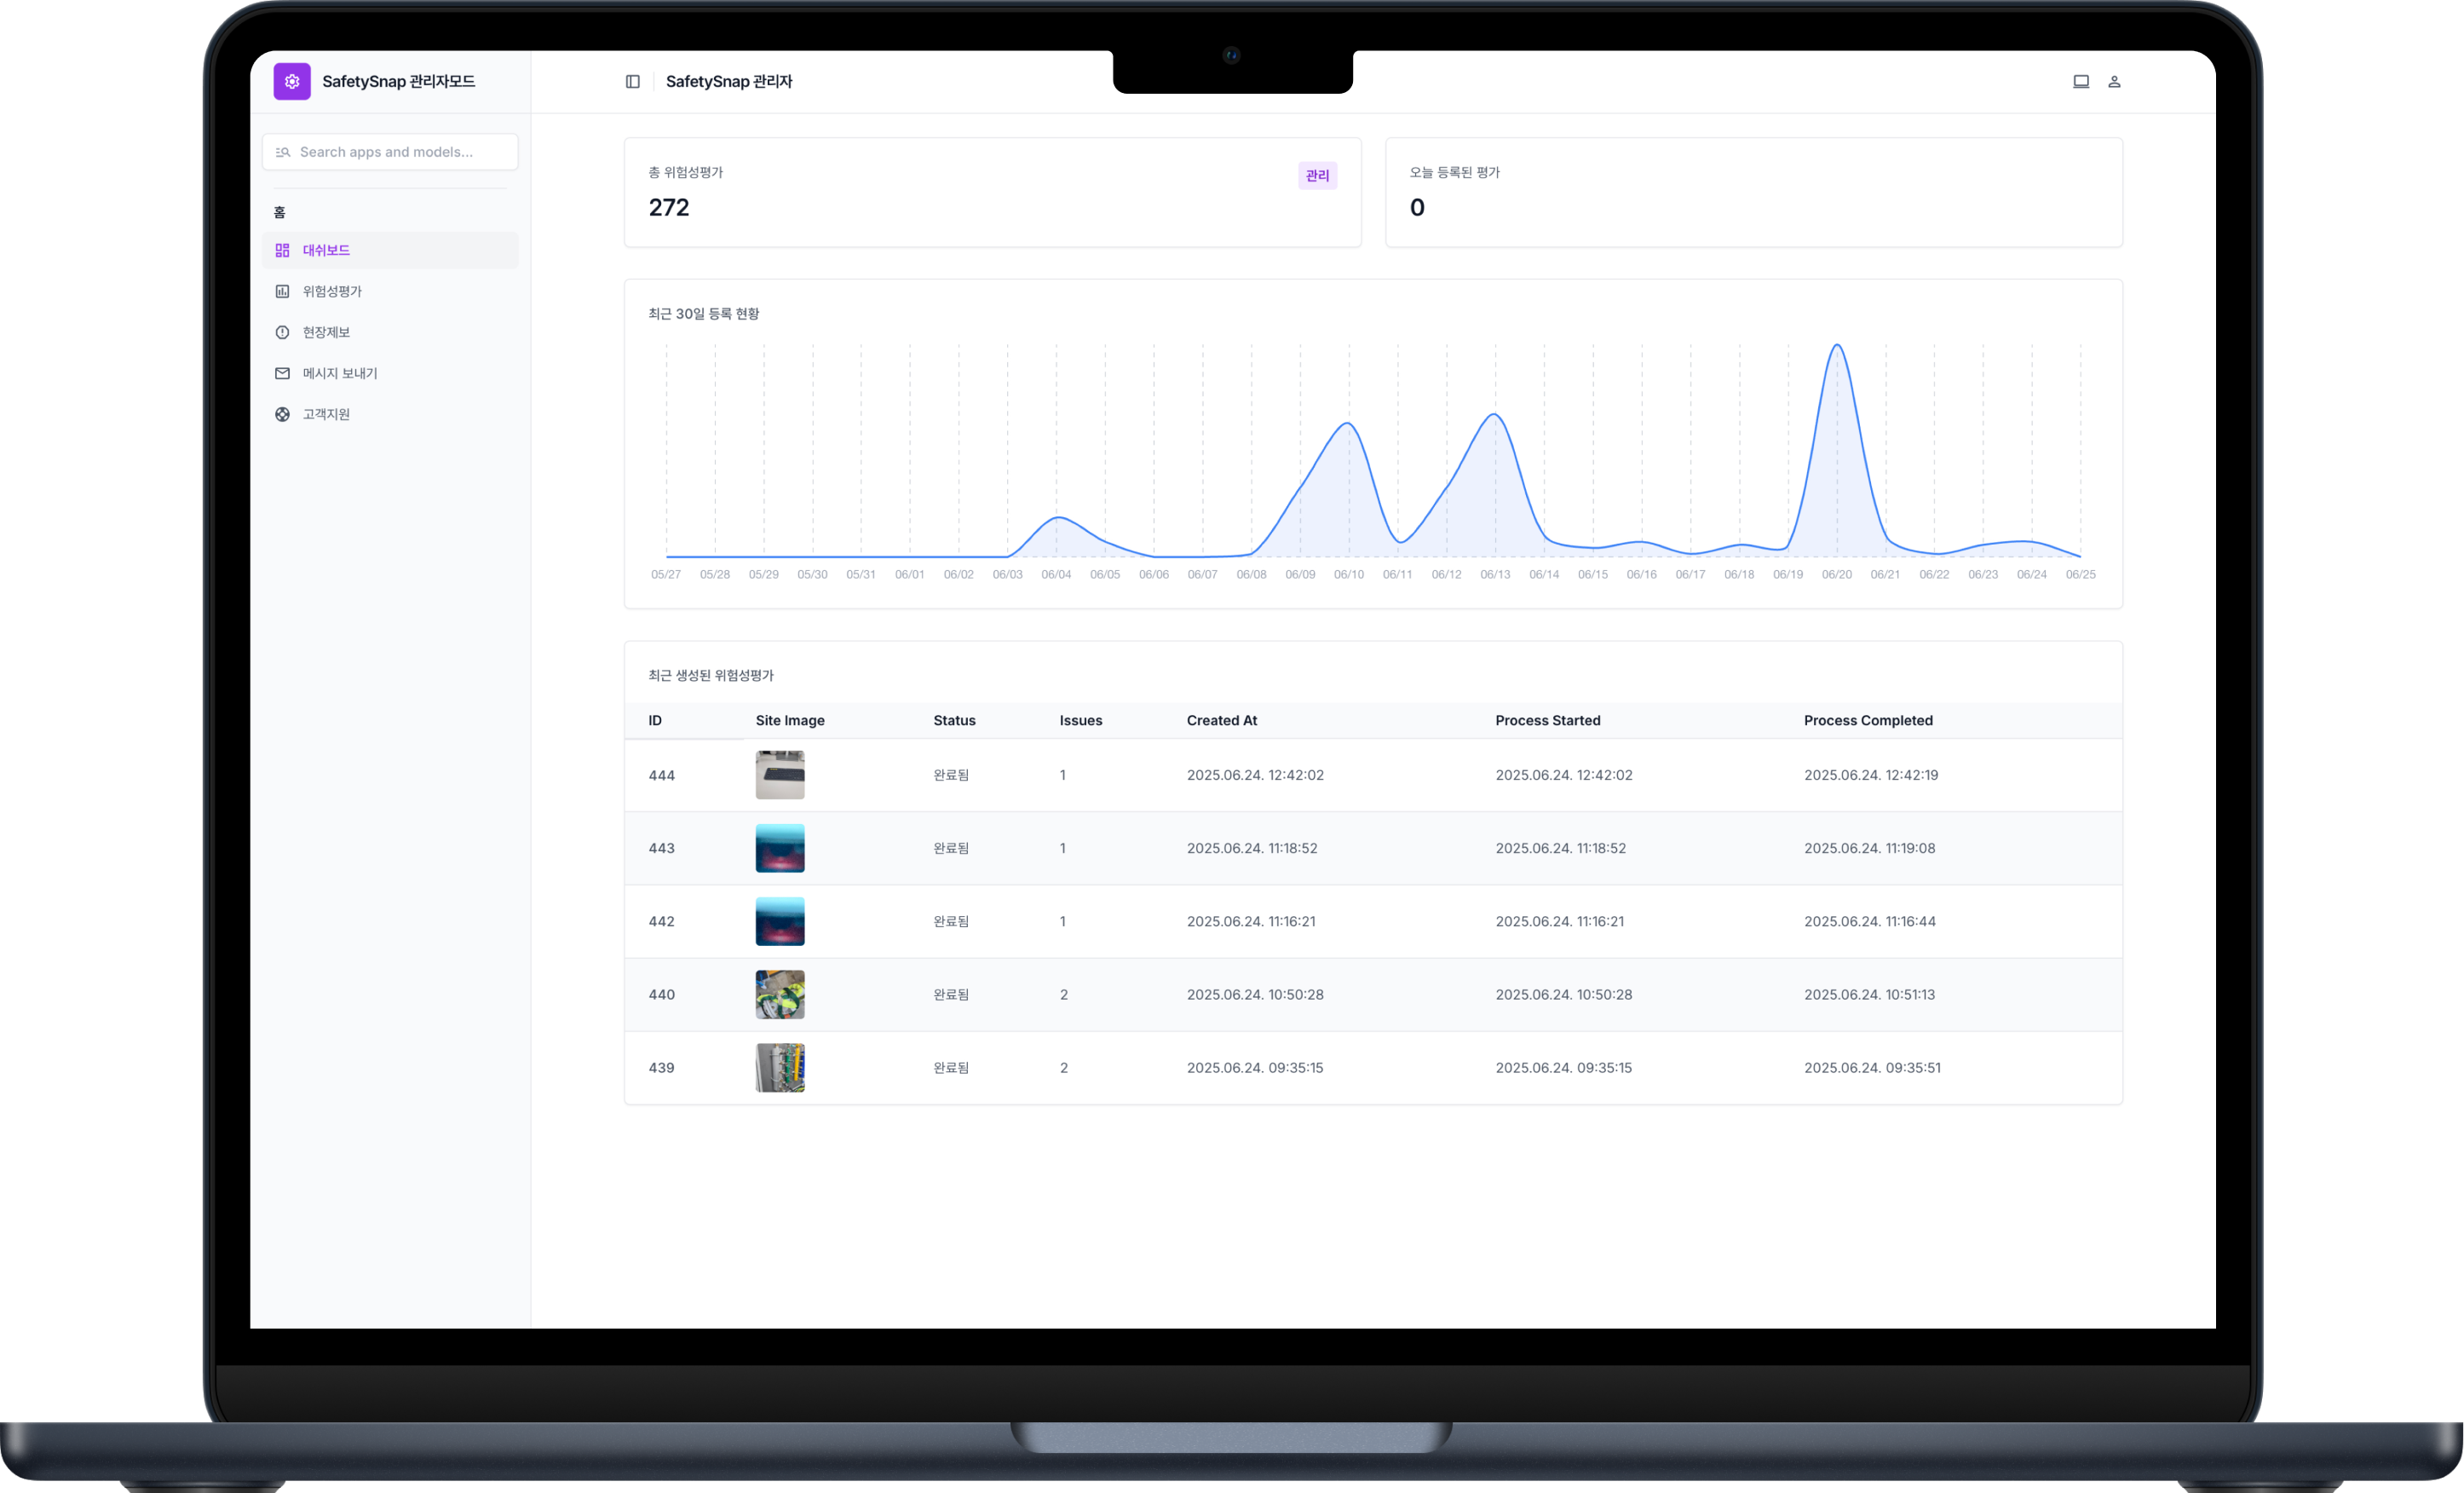The width and height of the screenshot is (2464, 1493).
Task: Open site image thumbnail for ID 440
Action: pyautogui.click(x=780, y=994)
